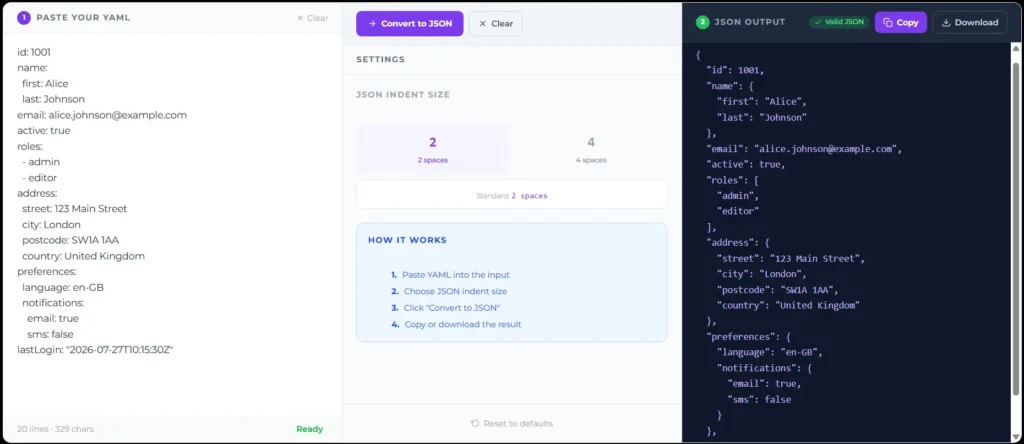This screenshot has height=444, width=1024.
Task: Click the "id": 1001 JSON line
Action: 735,71
